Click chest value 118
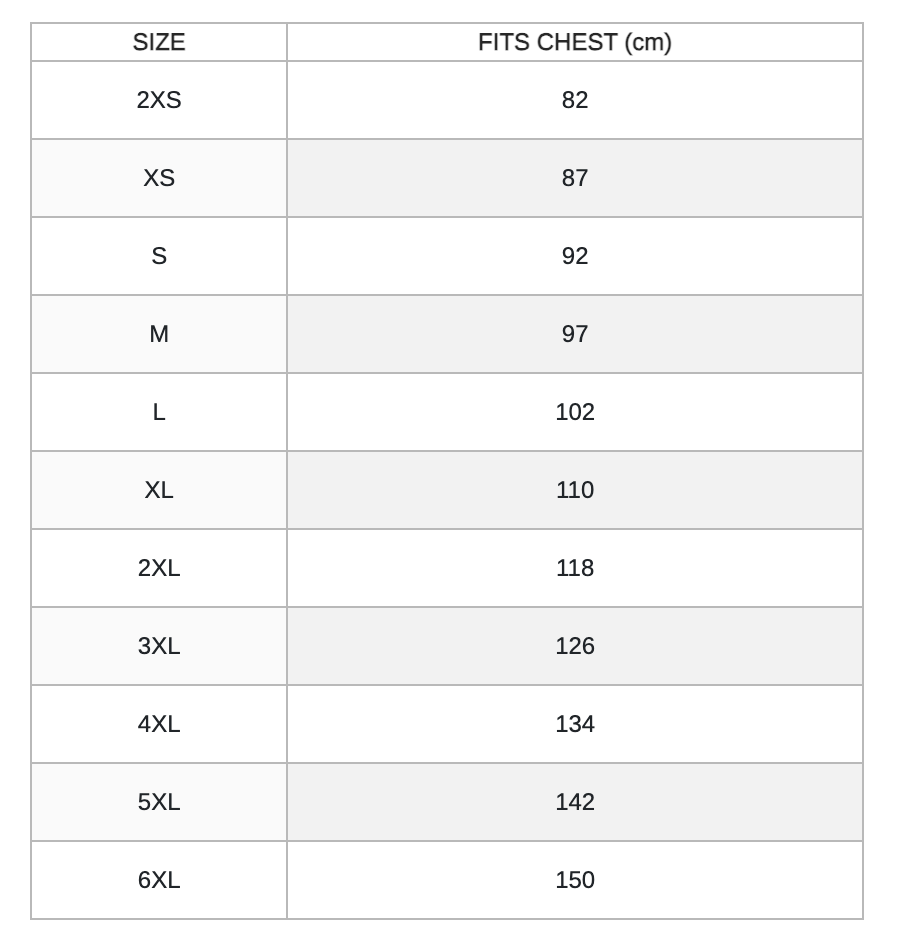The image size is (898, 944). (x=575, y=568)
